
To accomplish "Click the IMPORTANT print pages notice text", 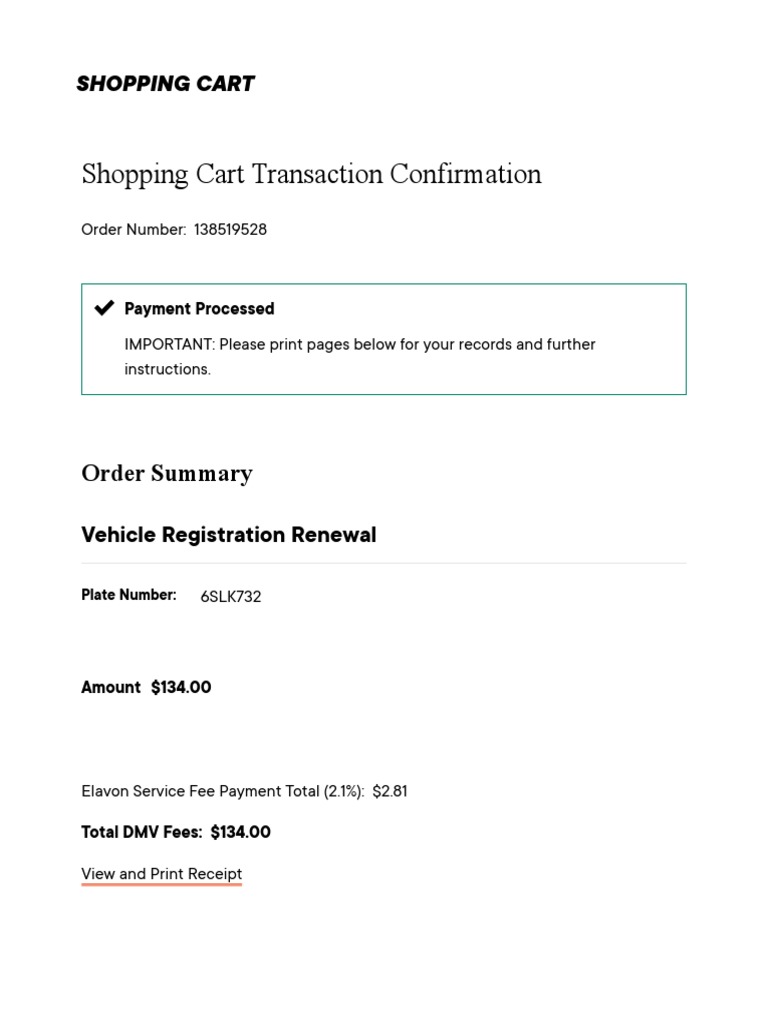I will (360, 357).
